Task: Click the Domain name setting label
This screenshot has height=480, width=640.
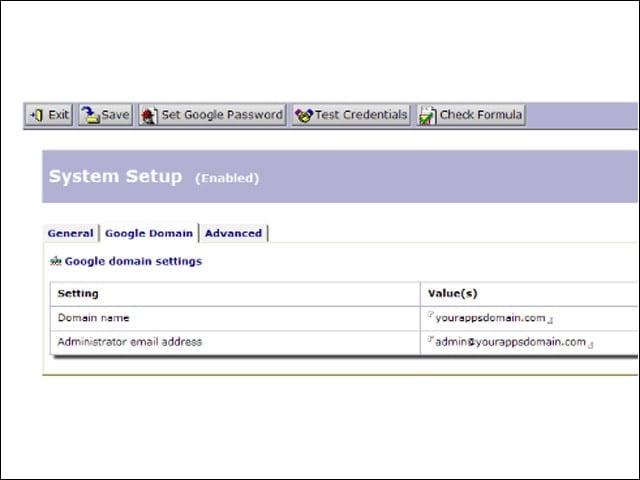Action: (x=93, y=318)
